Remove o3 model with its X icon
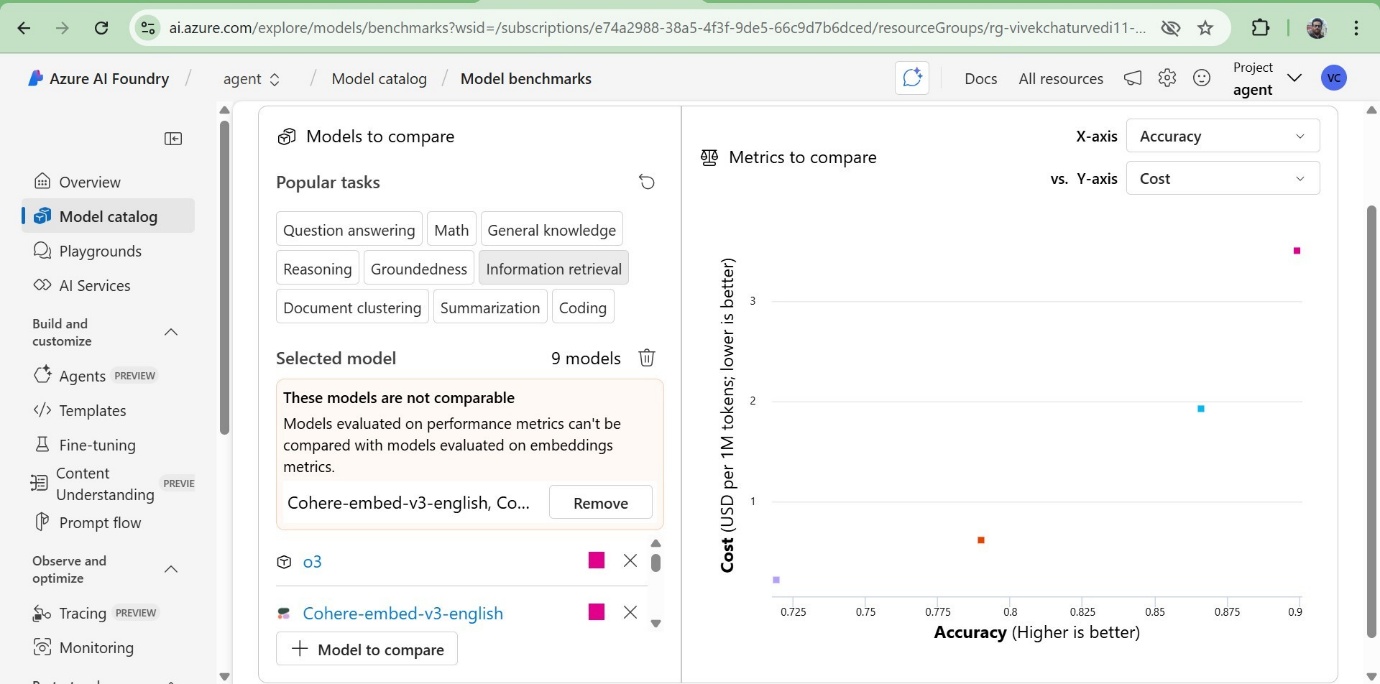The image size is (1380, 684). point(630,561)
